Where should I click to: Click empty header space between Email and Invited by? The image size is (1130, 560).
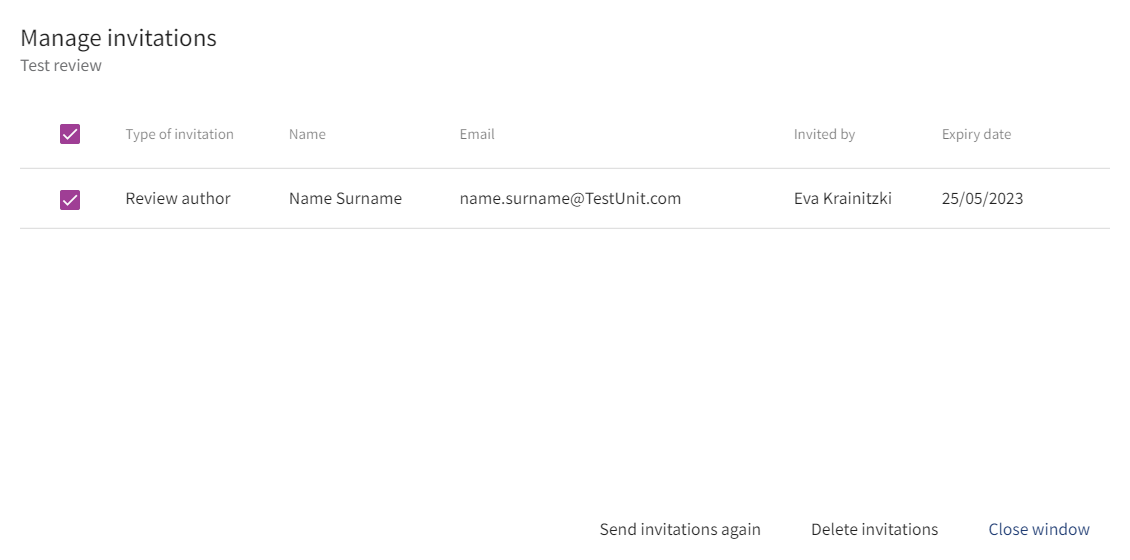coord(640,134)
